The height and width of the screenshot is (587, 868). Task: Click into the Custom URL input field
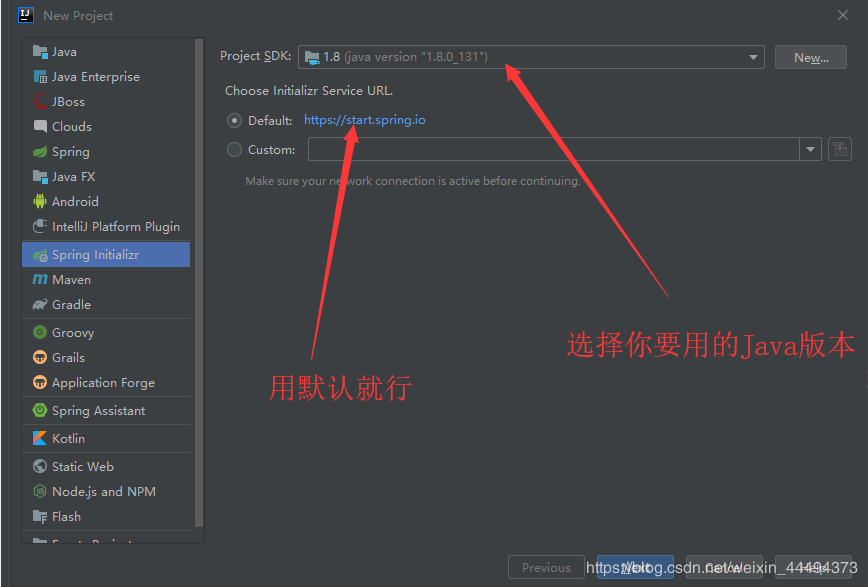[x=554, y=150]
